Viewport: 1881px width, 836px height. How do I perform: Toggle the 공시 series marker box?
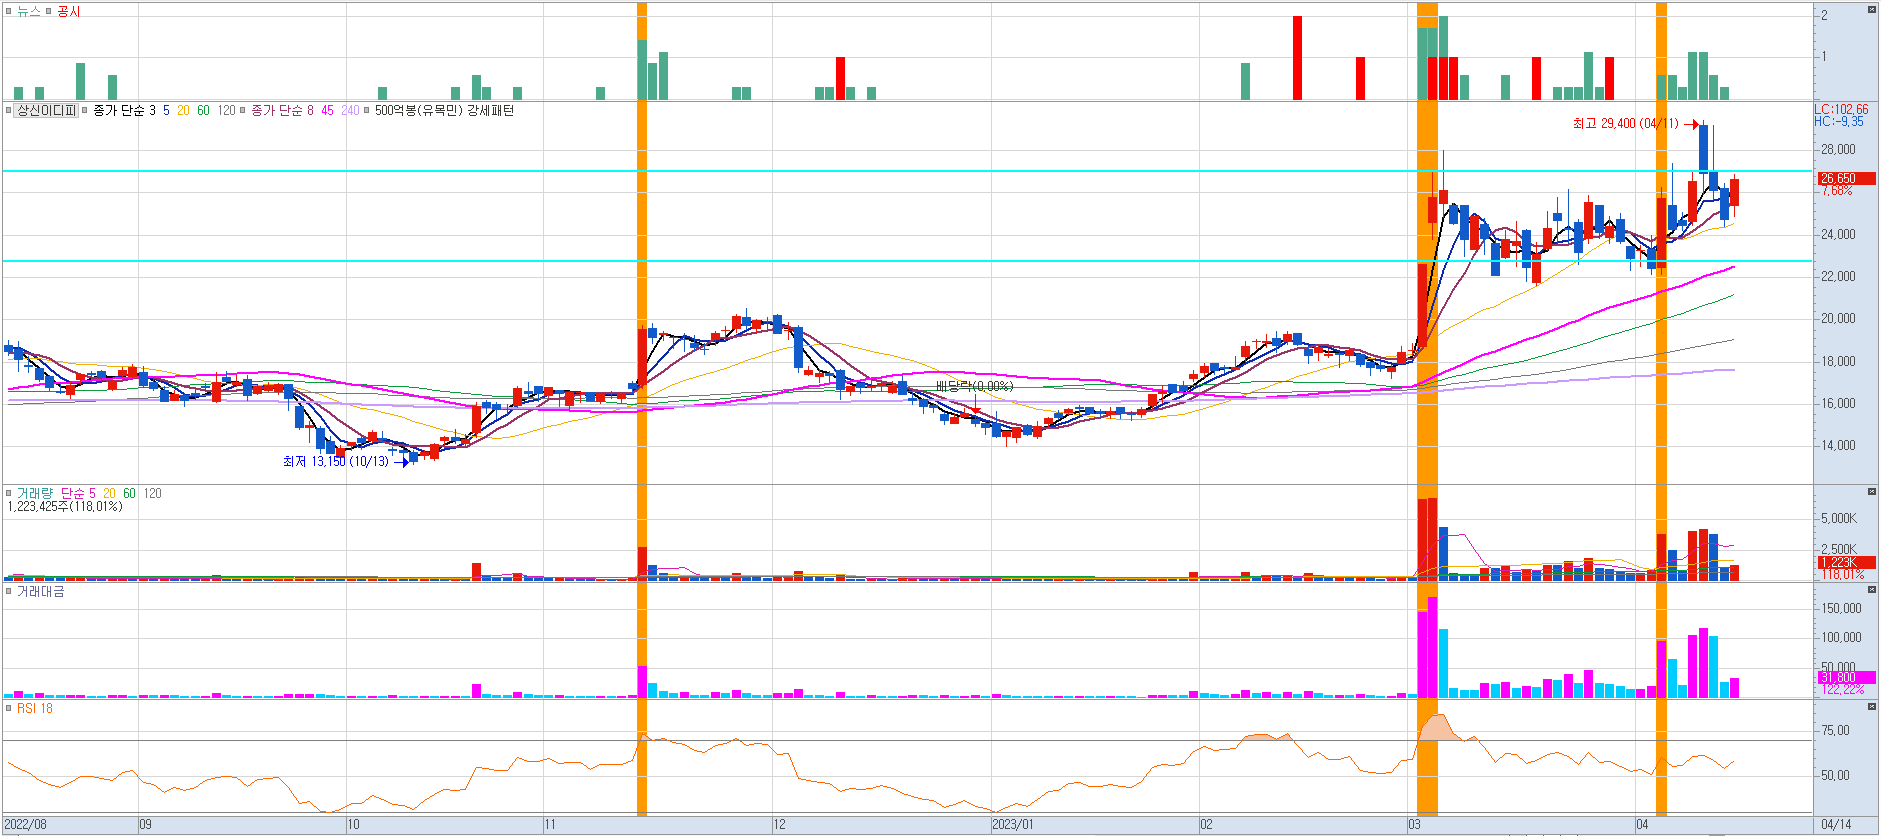pos(48,11)
